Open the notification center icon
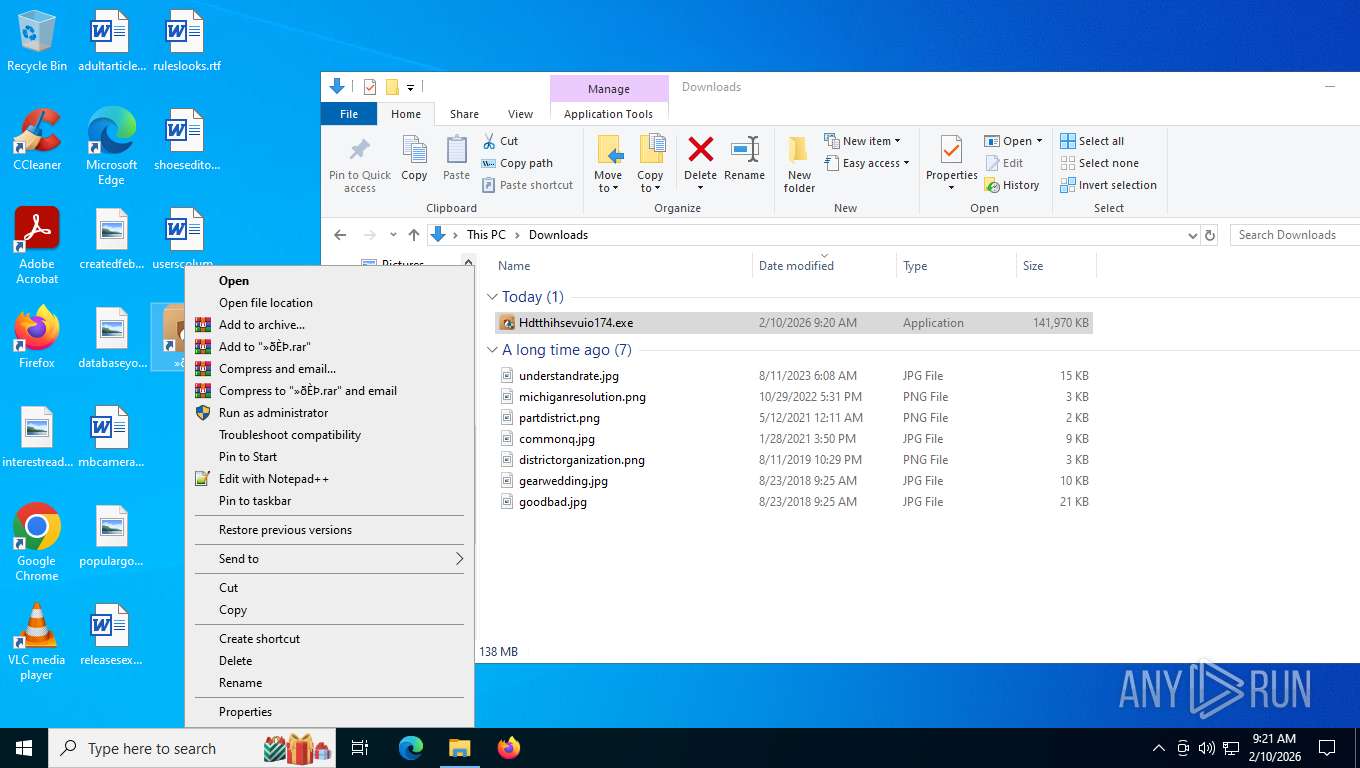1360x768 pixels. click(x=1327, y=748)
